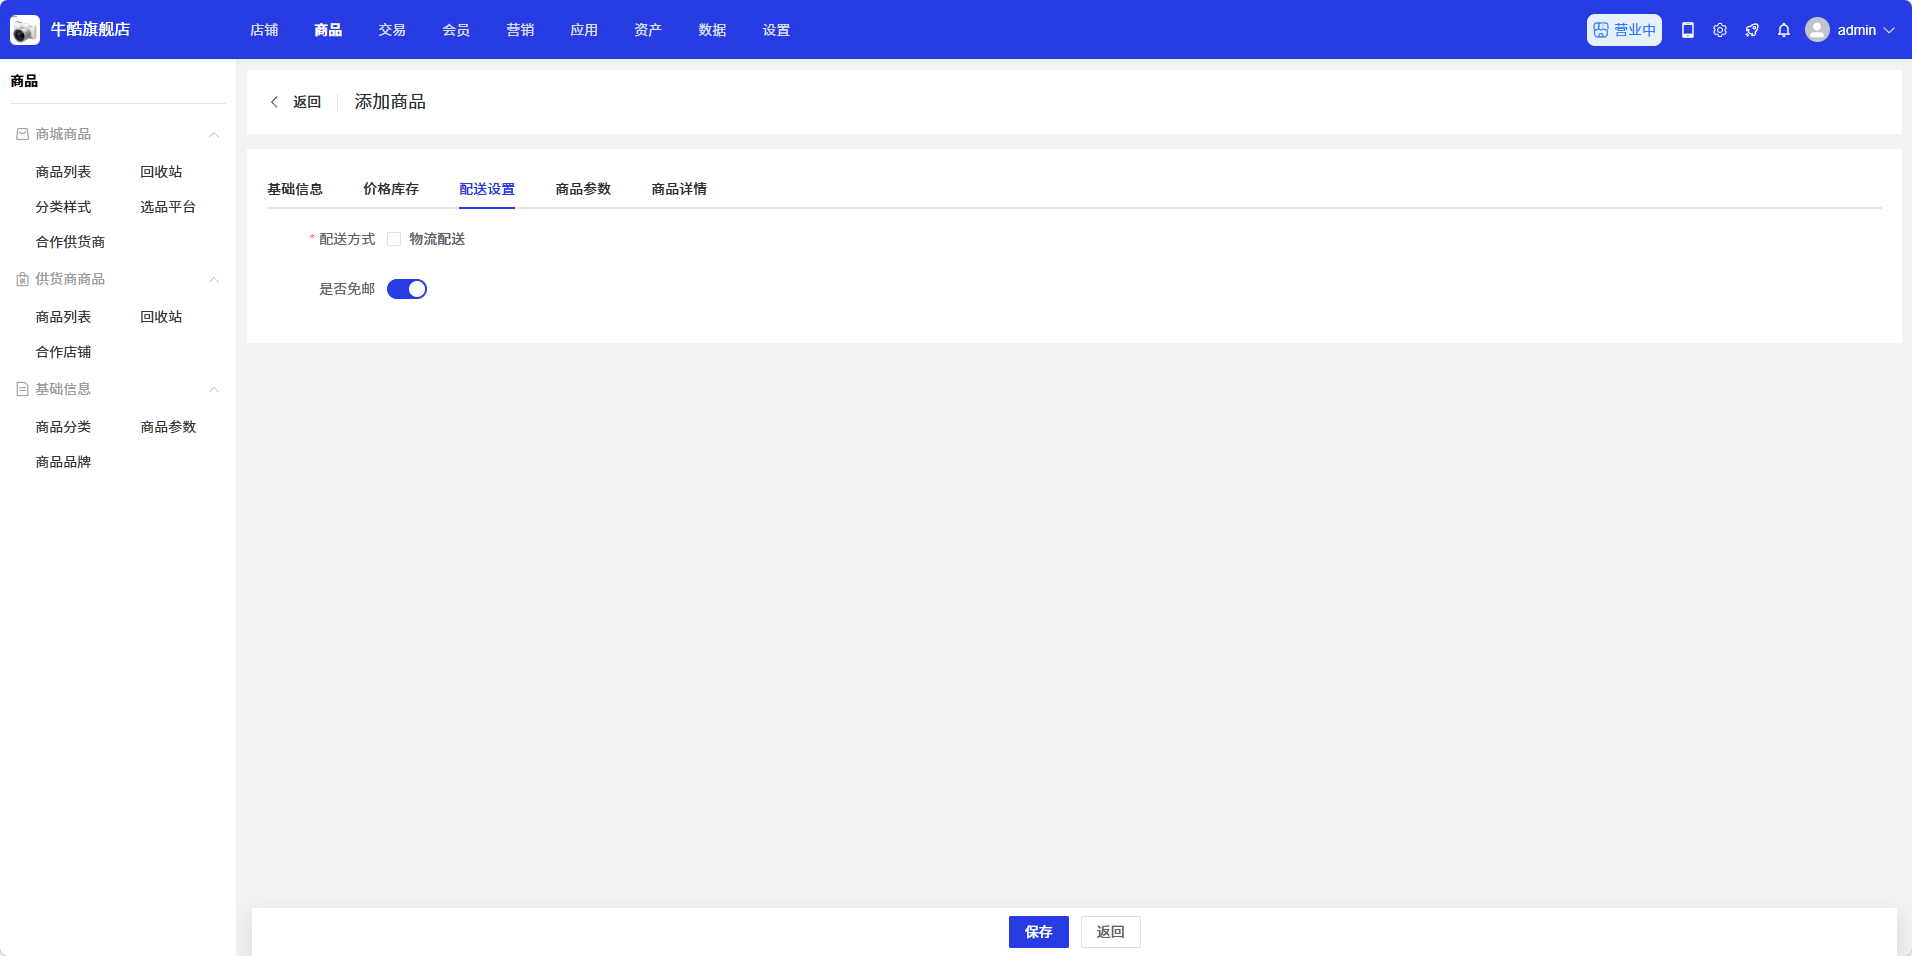The image size is (1912, 956).
Task: Open the 会员 top menu
Action: [x=456, y=30]
